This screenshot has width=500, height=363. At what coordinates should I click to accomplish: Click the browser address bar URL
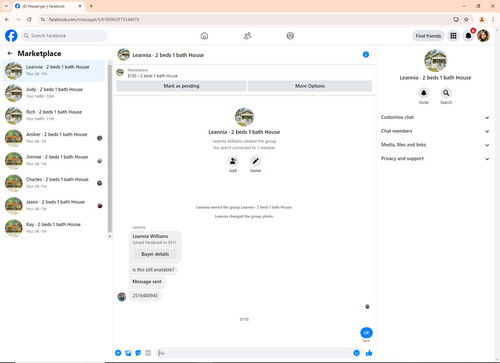94,20
